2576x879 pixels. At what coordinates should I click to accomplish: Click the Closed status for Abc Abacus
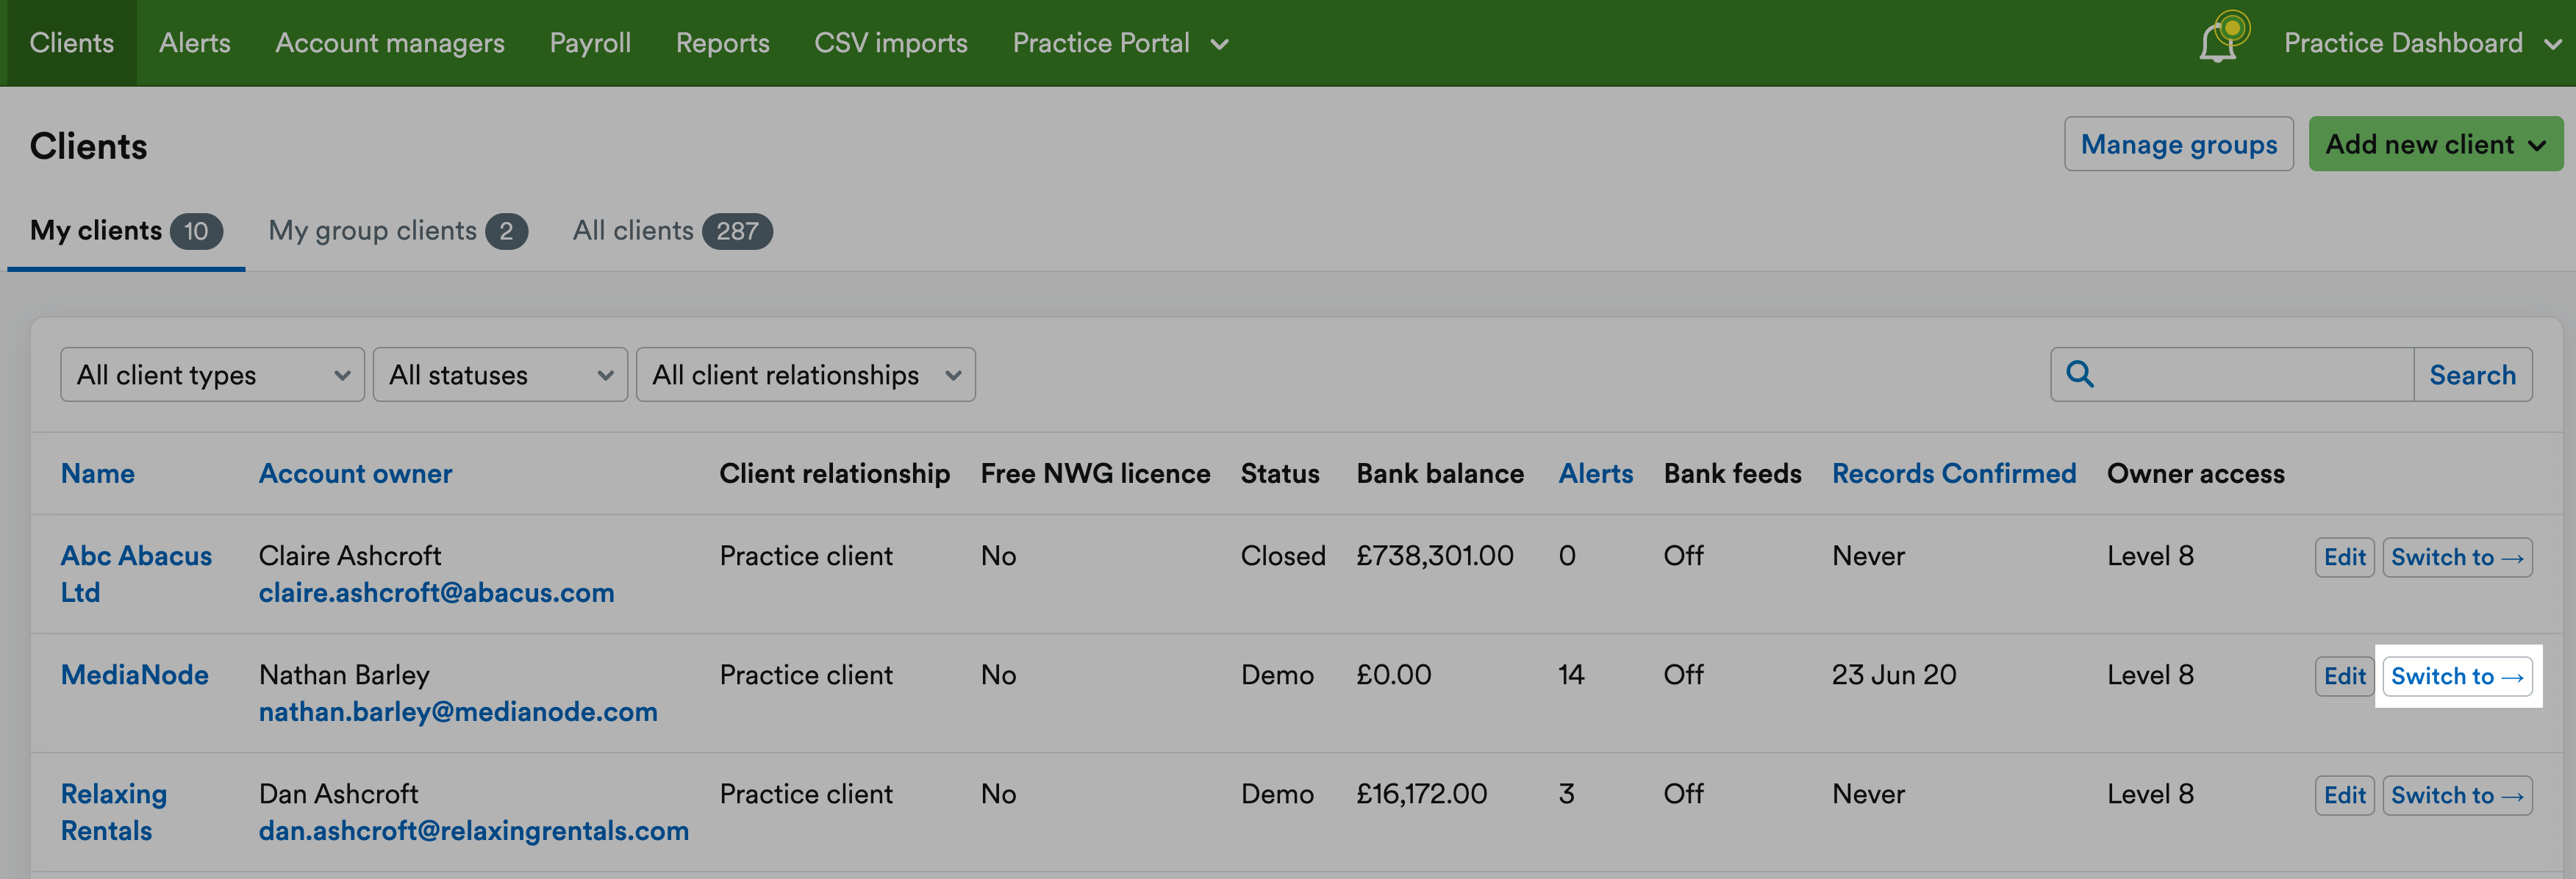1283,556
